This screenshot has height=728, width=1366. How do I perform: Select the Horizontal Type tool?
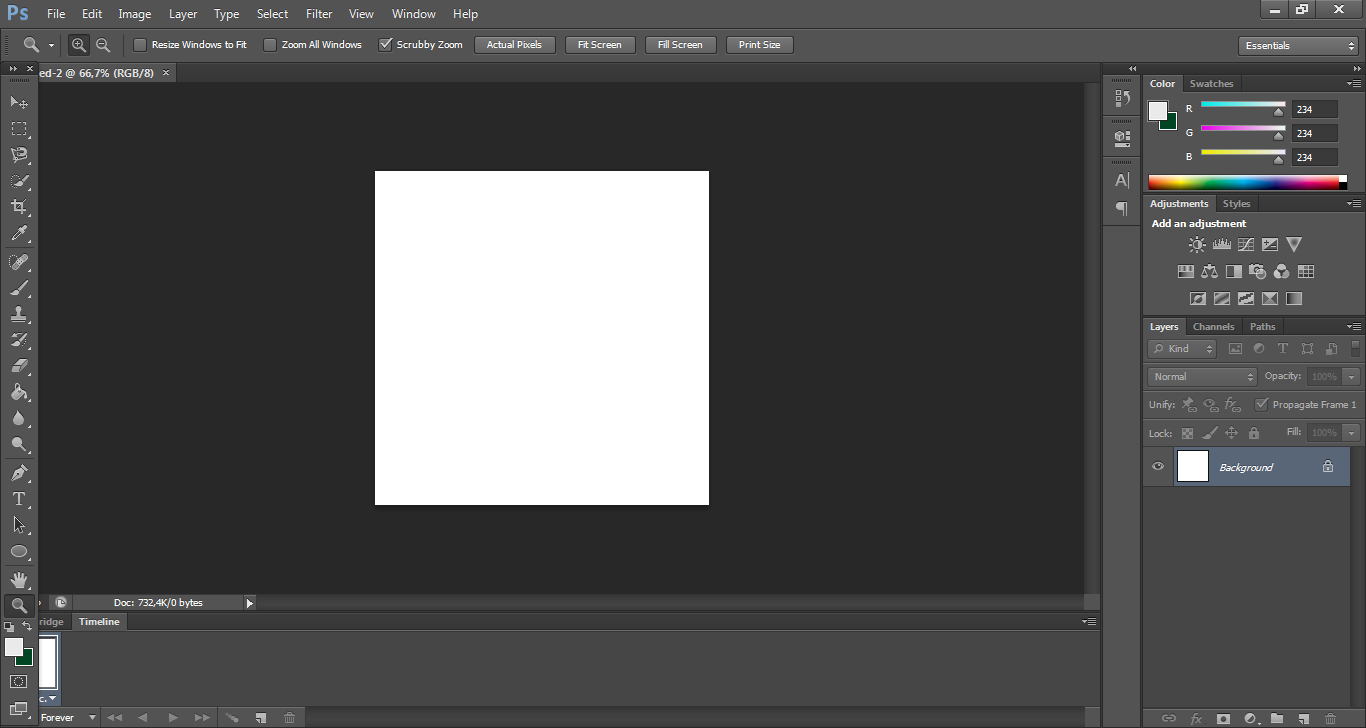click(x=19, y=498)
